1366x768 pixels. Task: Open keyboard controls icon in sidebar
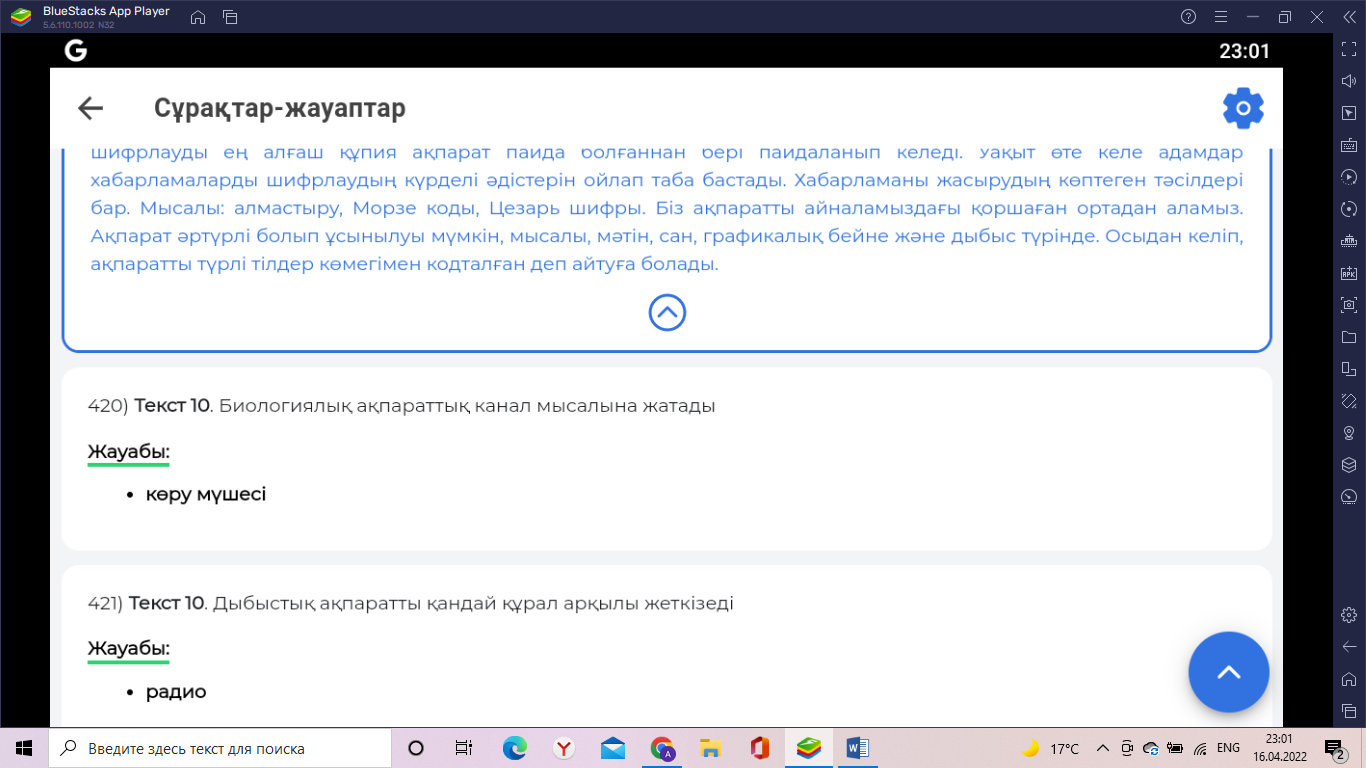pos(1348,145)
